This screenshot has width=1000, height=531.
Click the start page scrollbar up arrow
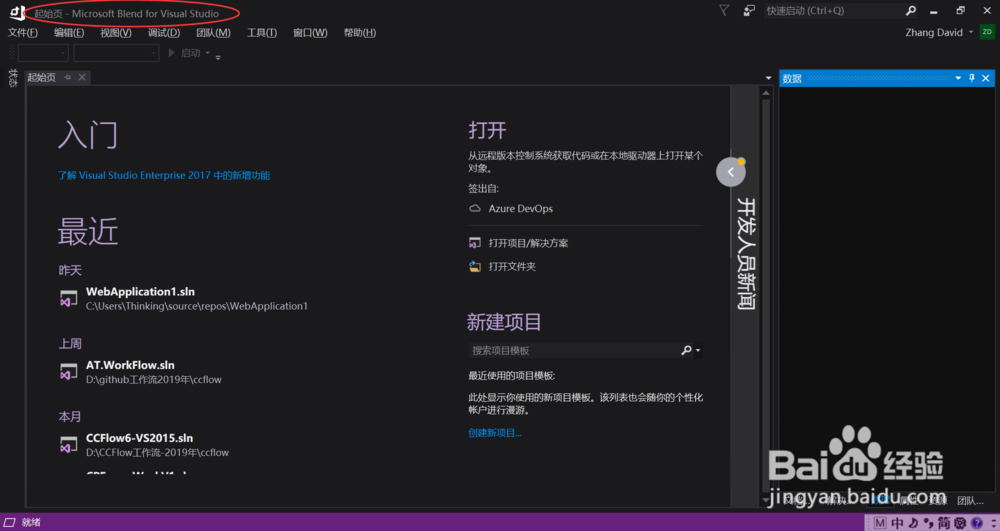pyautogui.click(x=766, y=92)
